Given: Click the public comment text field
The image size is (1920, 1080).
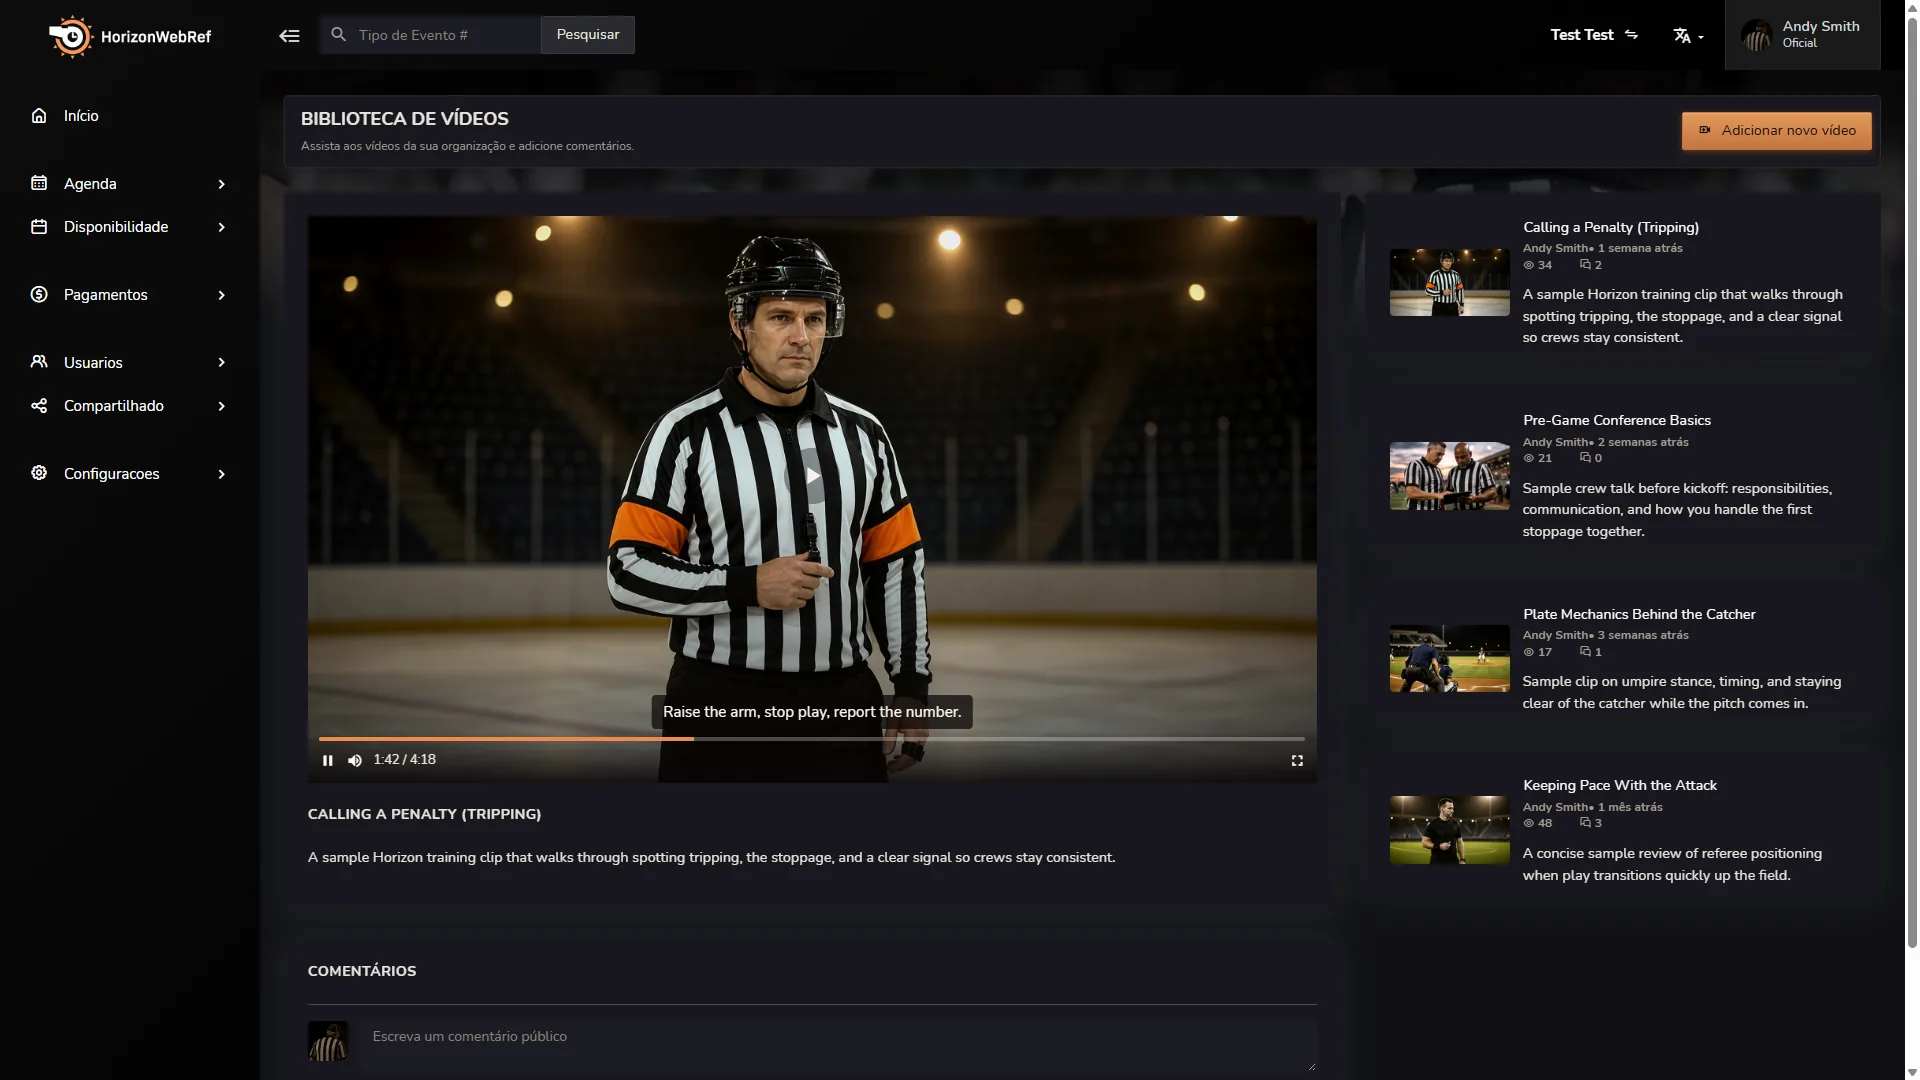Looking at the screenshot, I should pyautogui.click(x=838, y=1046).
